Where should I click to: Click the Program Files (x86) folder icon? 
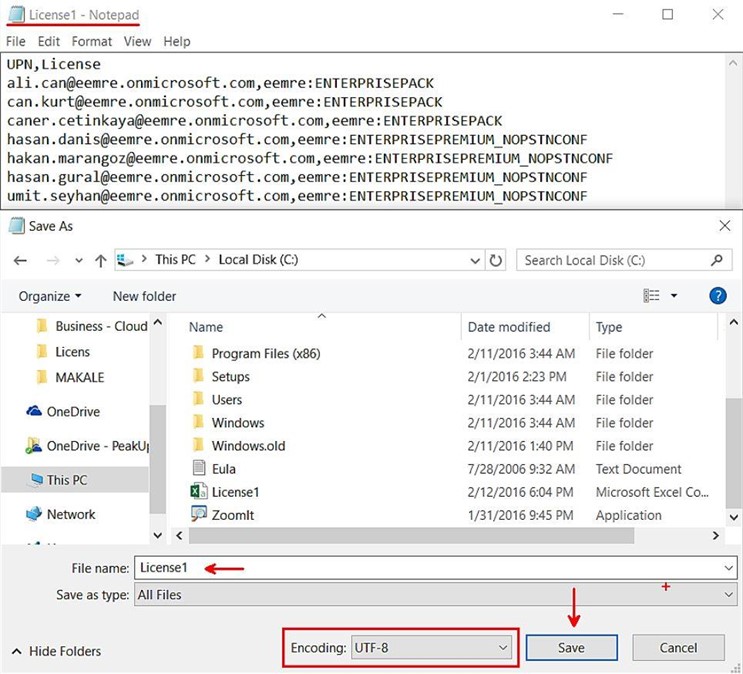(x=199, y=353)
